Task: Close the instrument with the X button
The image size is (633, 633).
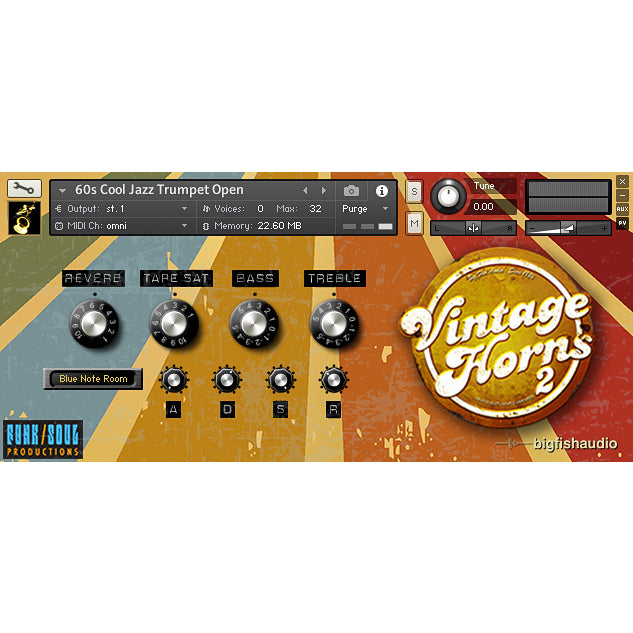Action: point(622,182)
